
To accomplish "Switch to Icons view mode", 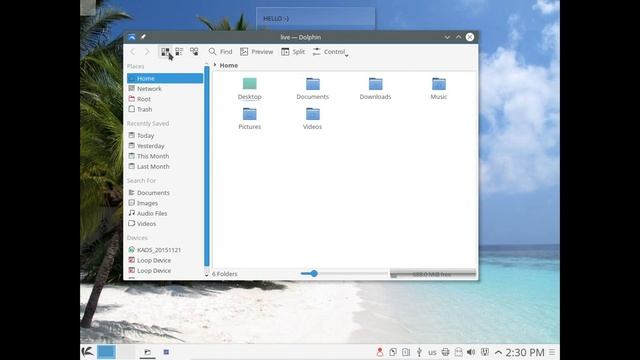I will click(165, 52).
